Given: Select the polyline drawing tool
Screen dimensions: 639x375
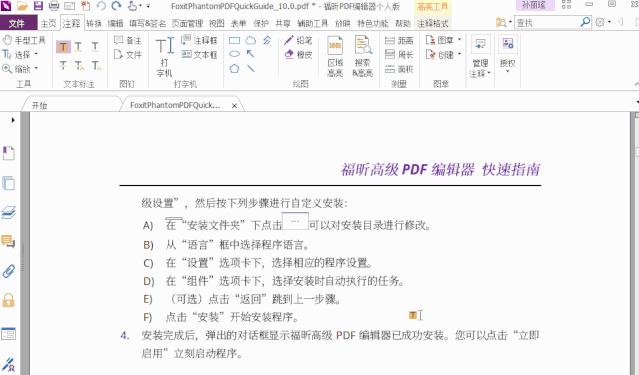Looking at the screenshot, I should (267, 40).
